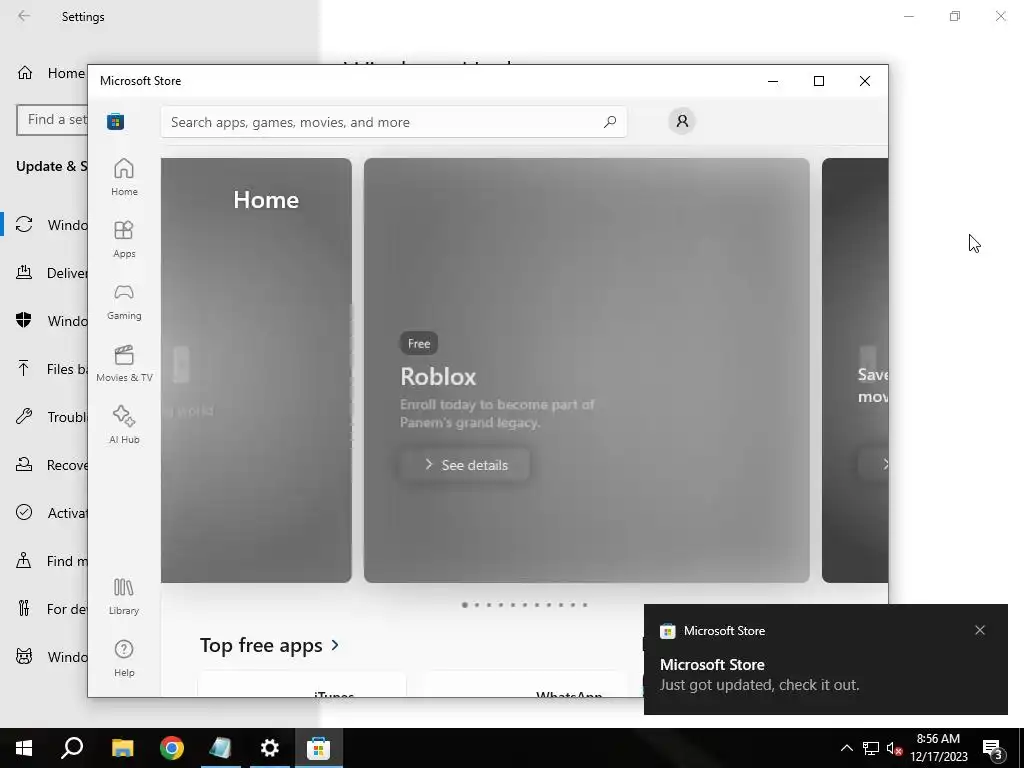Viewport: 1024px width, 768px height.
Task: Select Windows Update in Settings sidebar
Action: click(44, 225)
